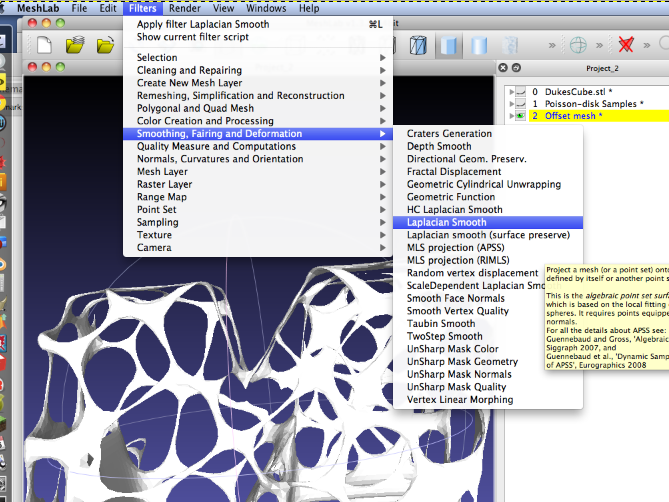Open the Point Set submenu

pos(258,209)
